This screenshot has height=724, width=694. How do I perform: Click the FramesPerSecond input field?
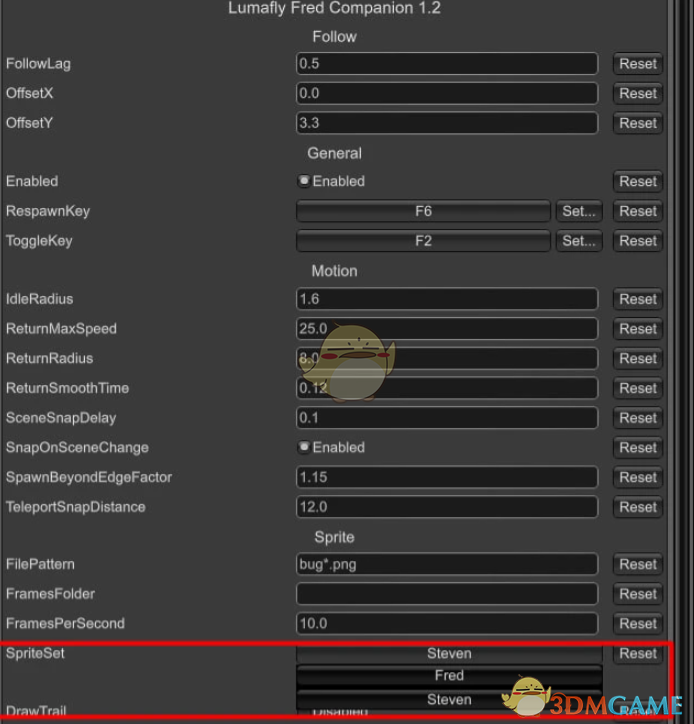(447, 623)
